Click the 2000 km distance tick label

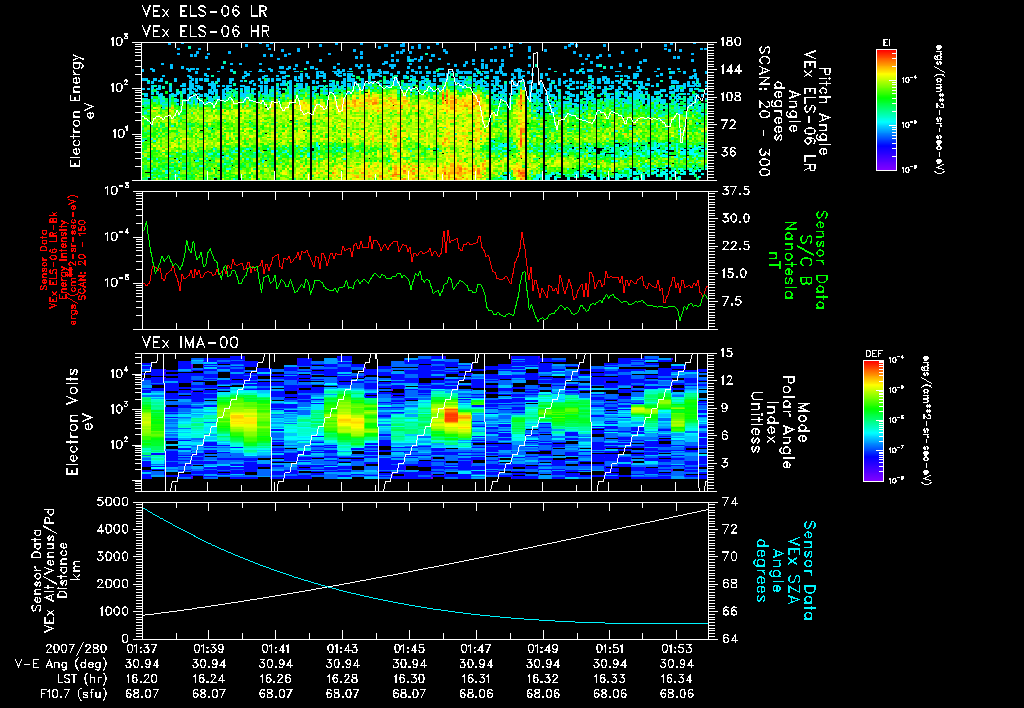tap(115, 584)
